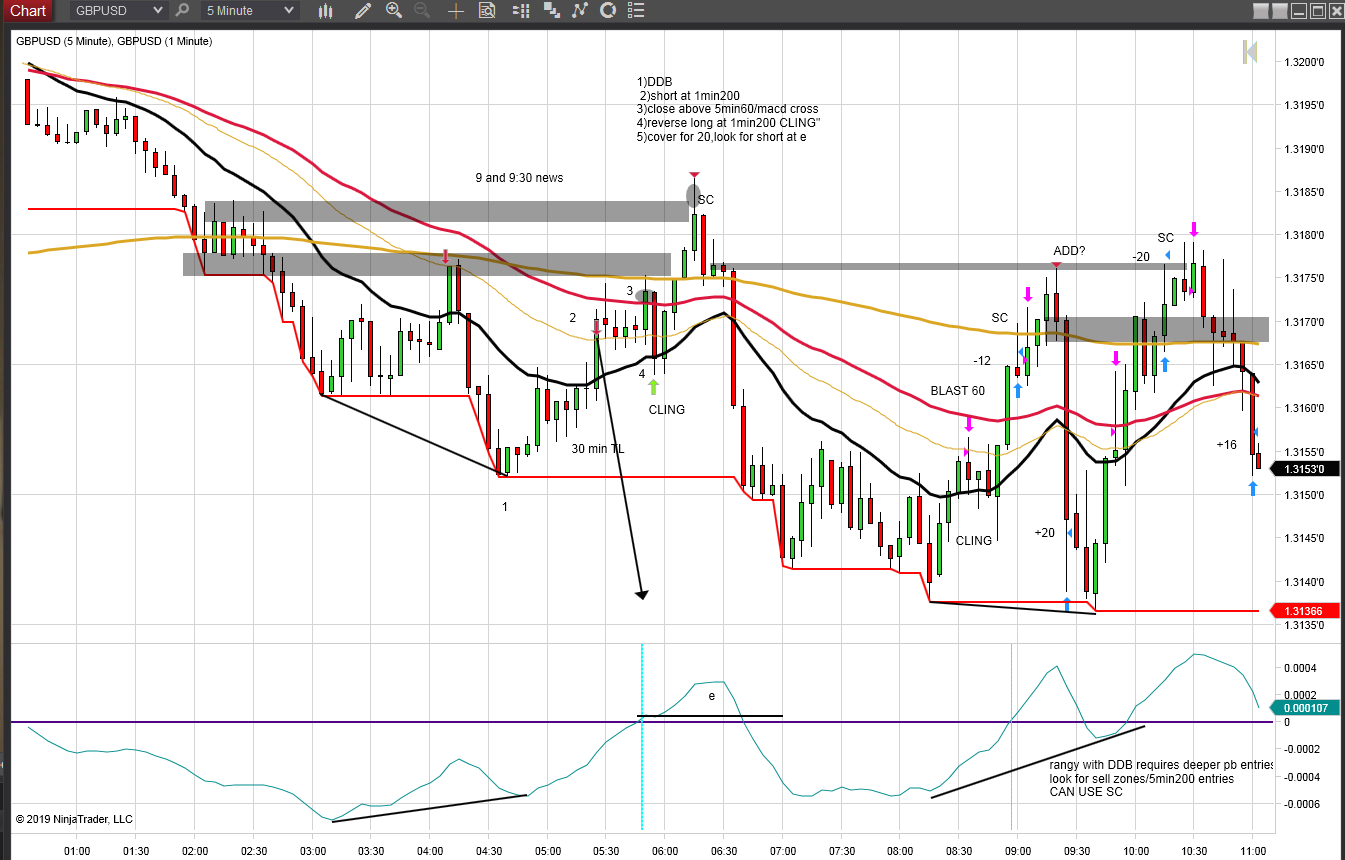This screenshot has width=1345, height=860.
Task: Open the Indicators dialog
Action: coord(580,11)
